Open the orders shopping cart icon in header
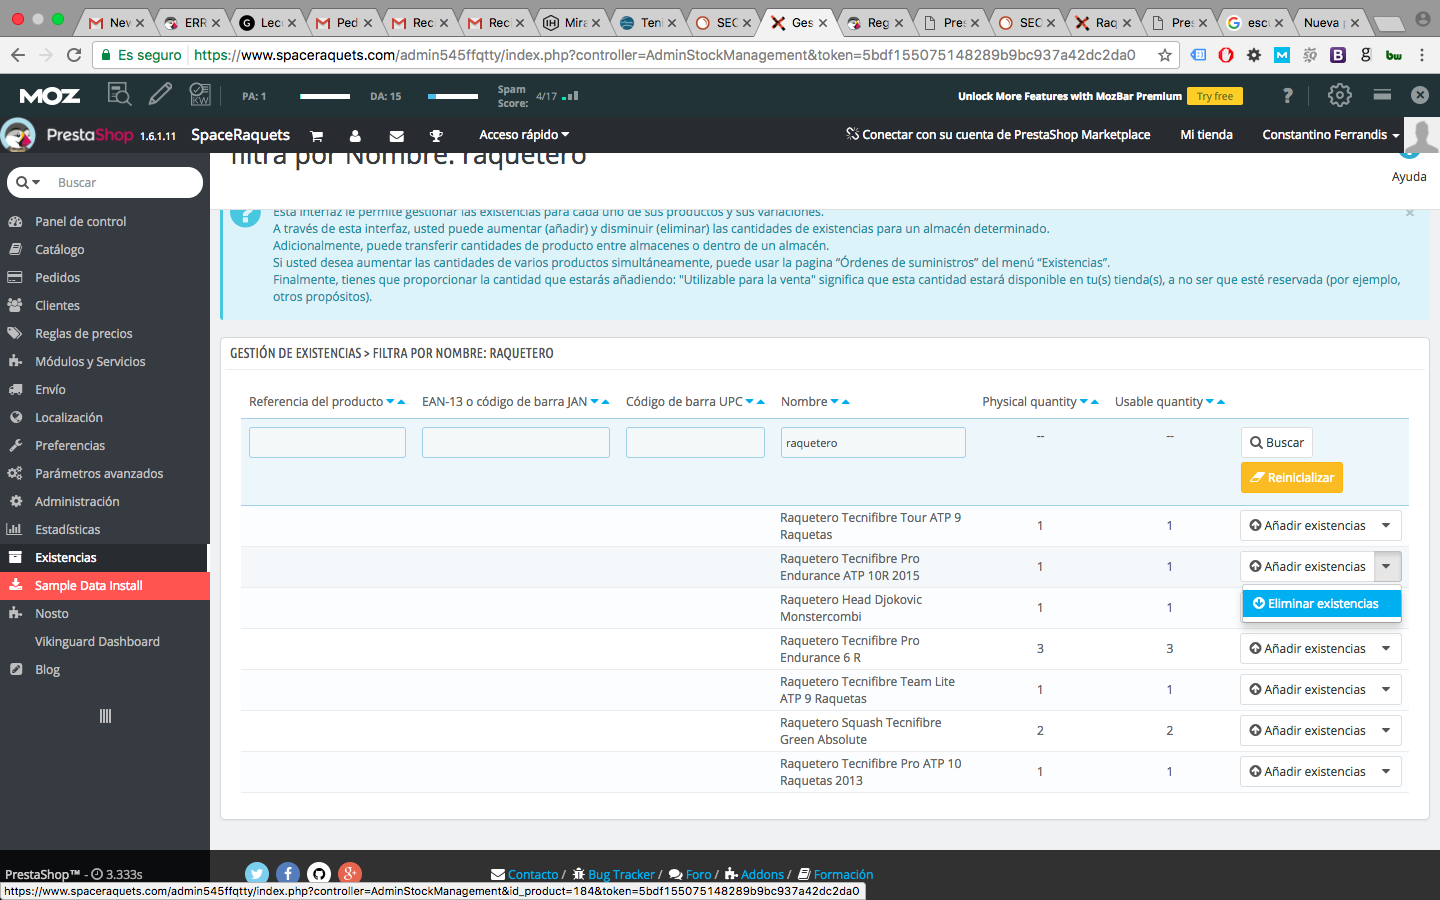Viewport: 1440px width, 900px height. pyautogui.click(x=317, y=136)
